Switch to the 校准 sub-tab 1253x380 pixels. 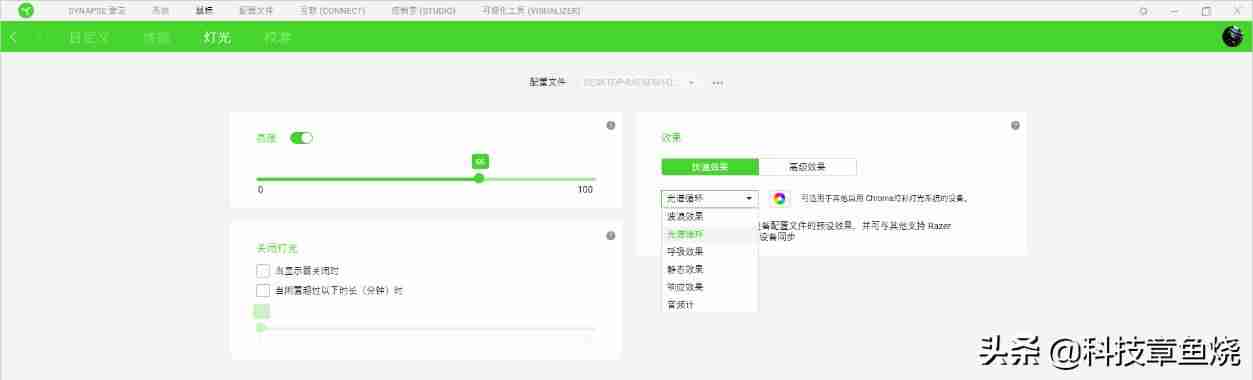278,37
